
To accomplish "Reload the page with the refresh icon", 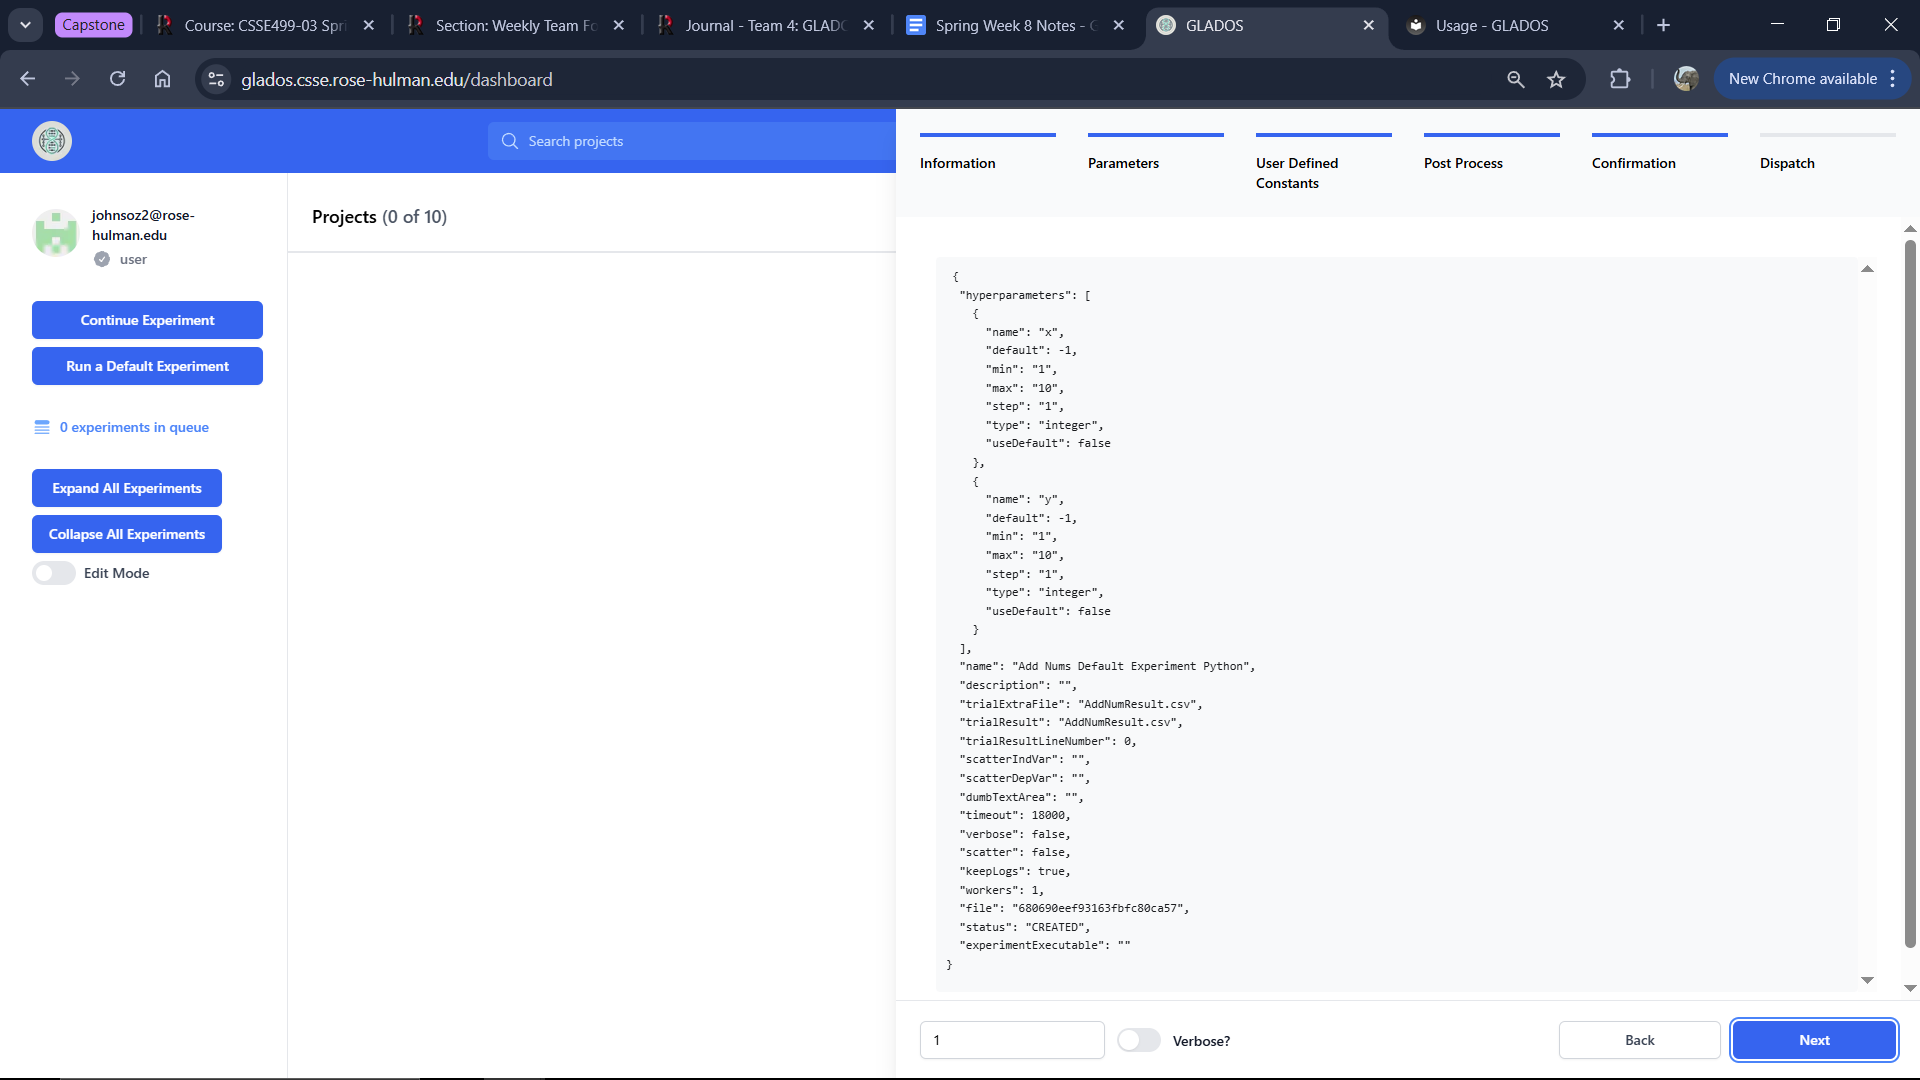I will point(117,79).
